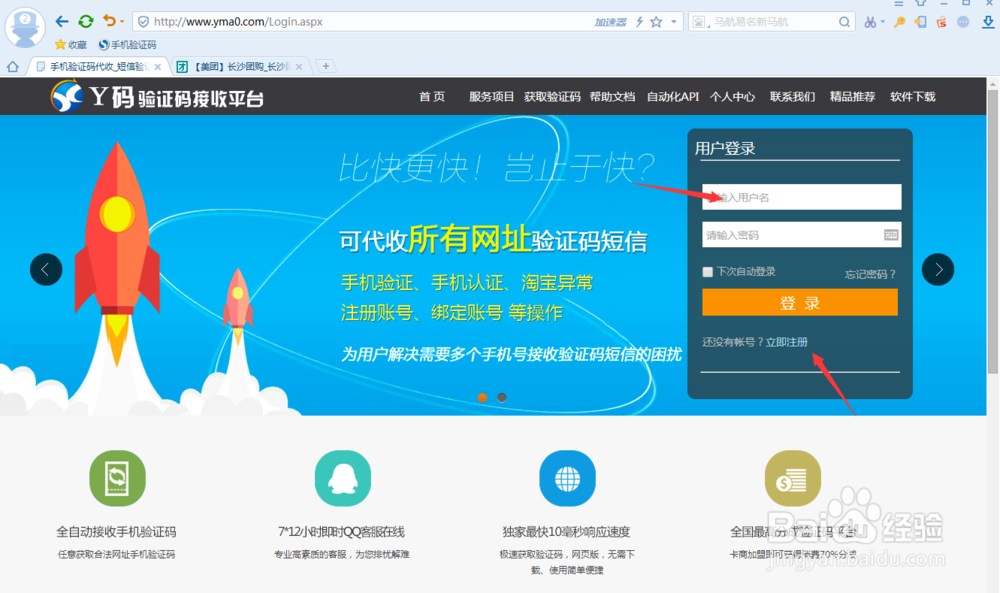The width and height of the screenshot is (1000, 593).
Task: Toggle the virtual keyboard icon in password field
Action: pyautogui.click(x=890, y=233)
